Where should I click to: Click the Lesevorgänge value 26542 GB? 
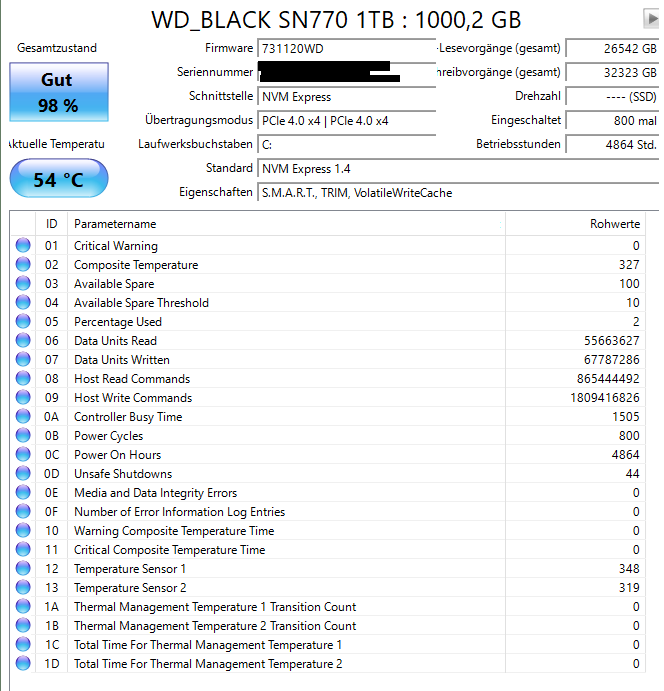[x=612, y=48]
